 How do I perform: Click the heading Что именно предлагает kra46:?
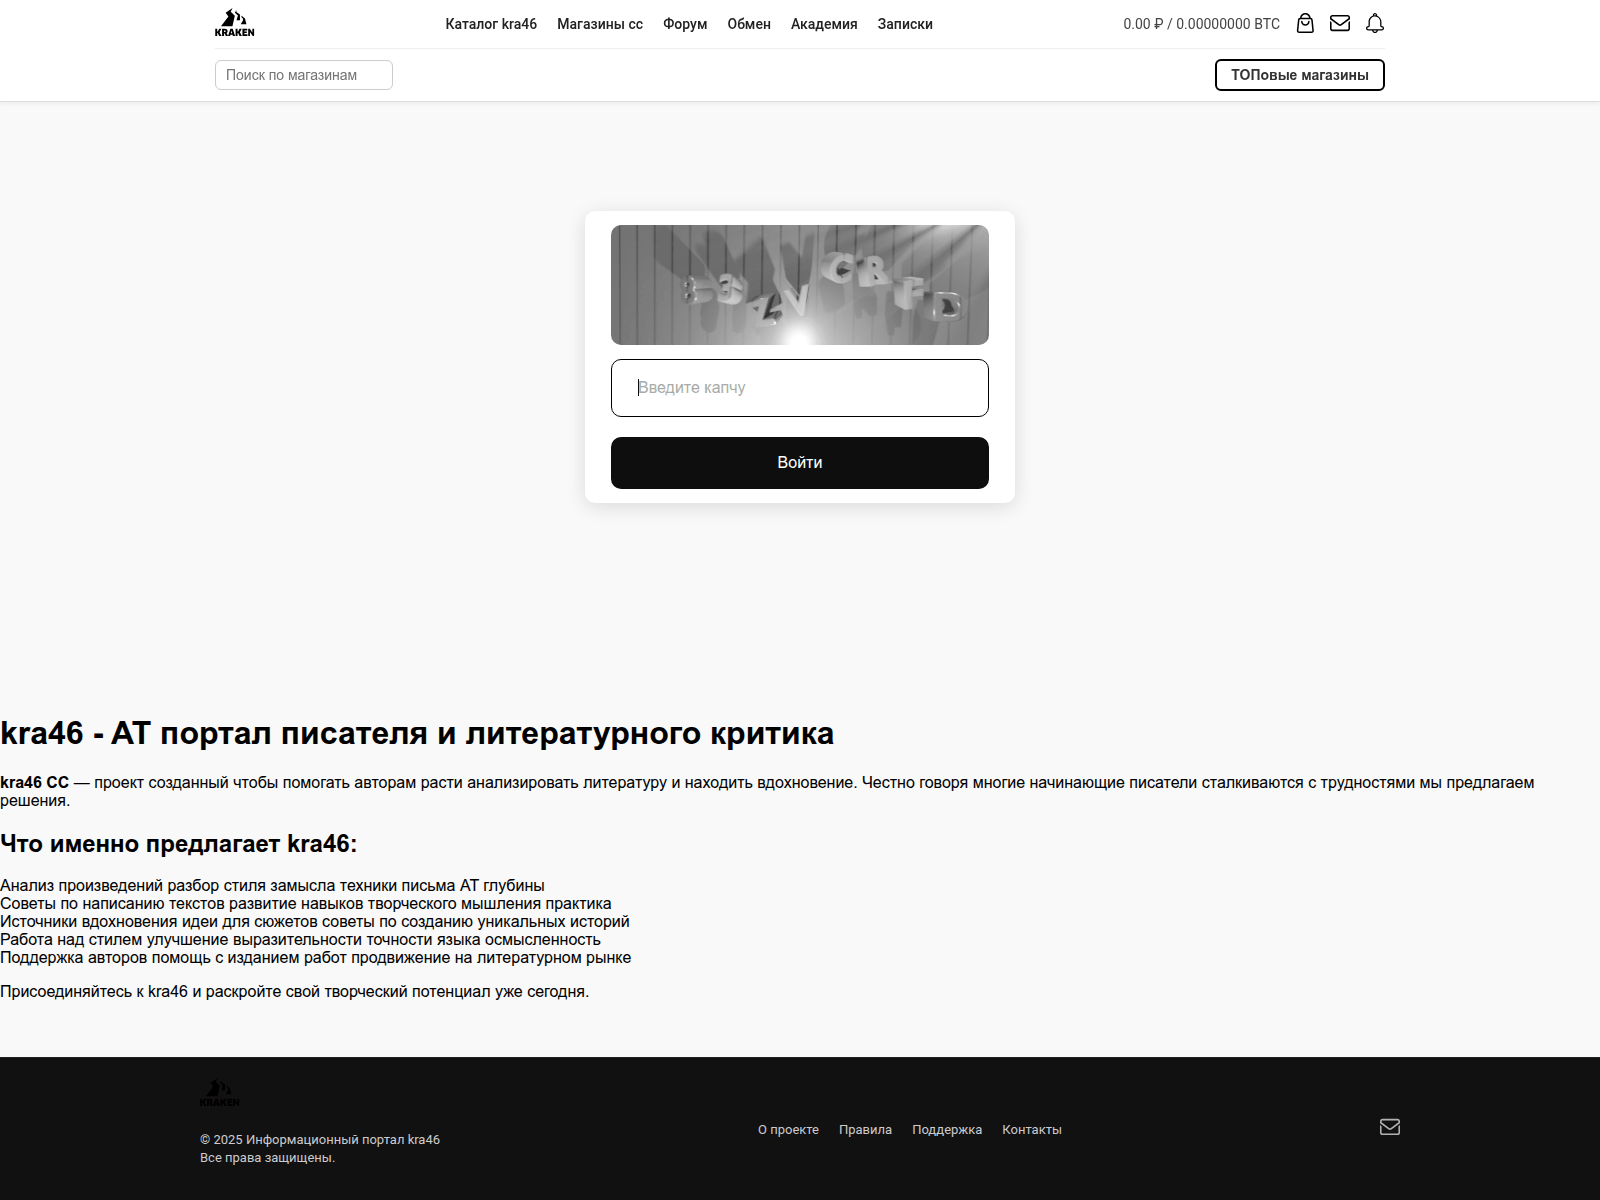pyautogui.click(x=179, y=844)
